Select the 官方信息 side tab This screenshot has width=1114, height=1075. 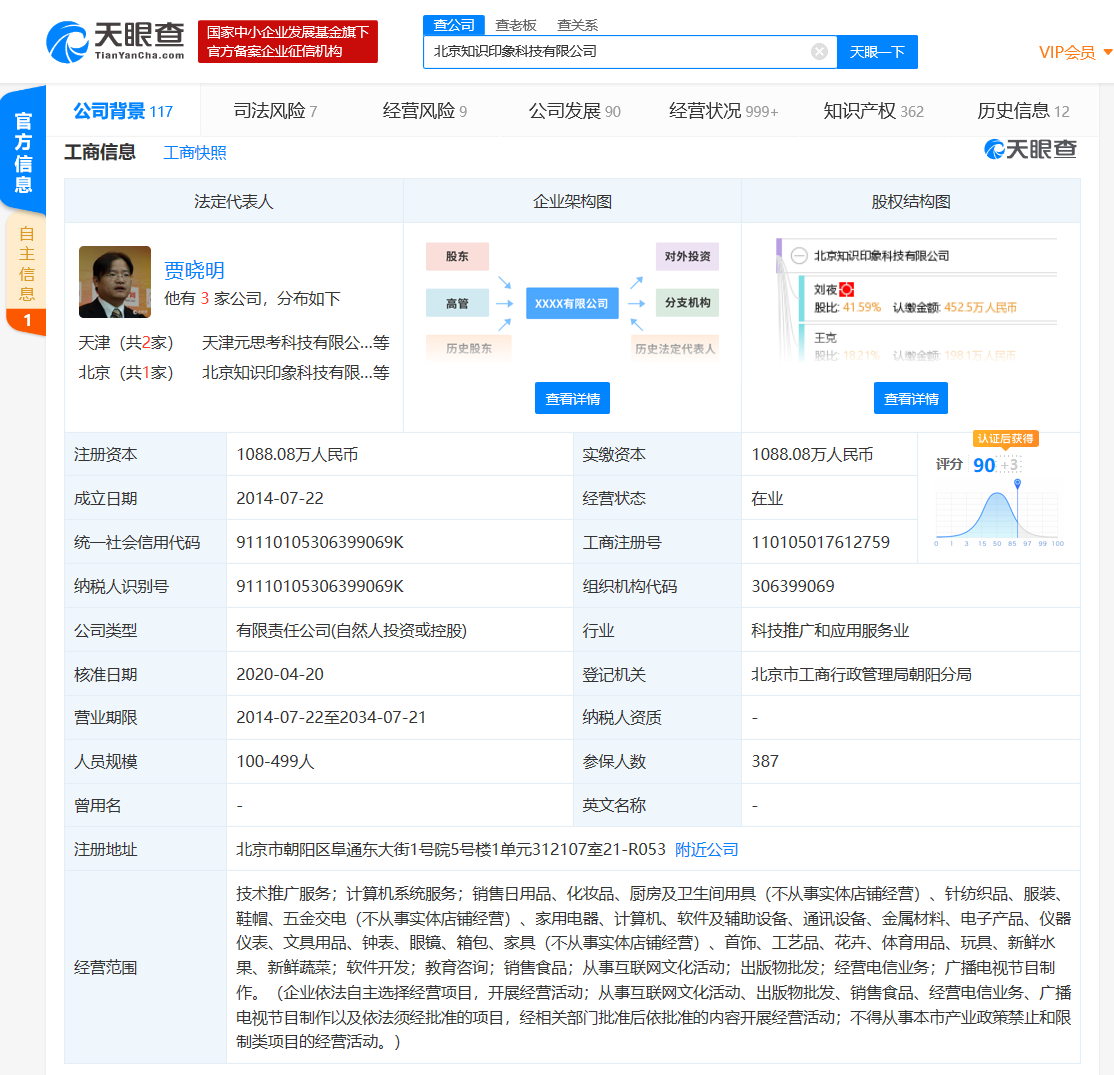pyautogui.click(x=23, y=151)
